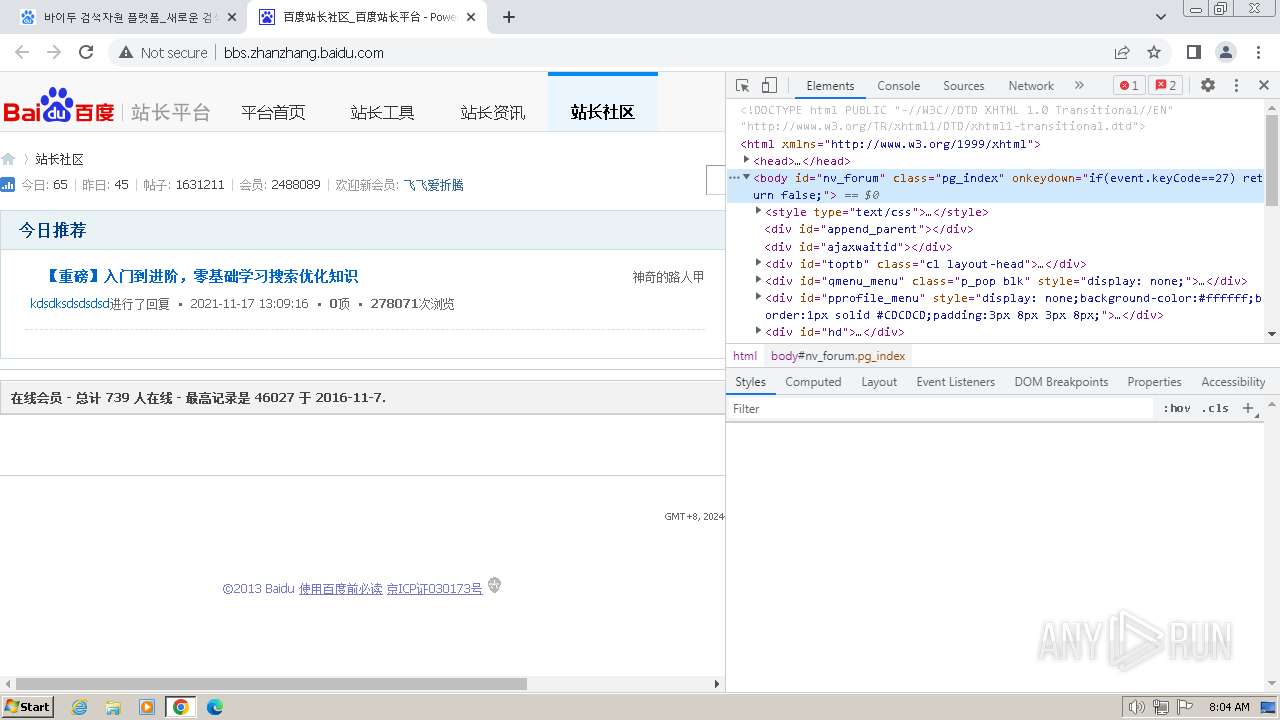Open the Accessibility tab
Image resolution: width=1280 pixels, height=720 pixels.
1233,382
